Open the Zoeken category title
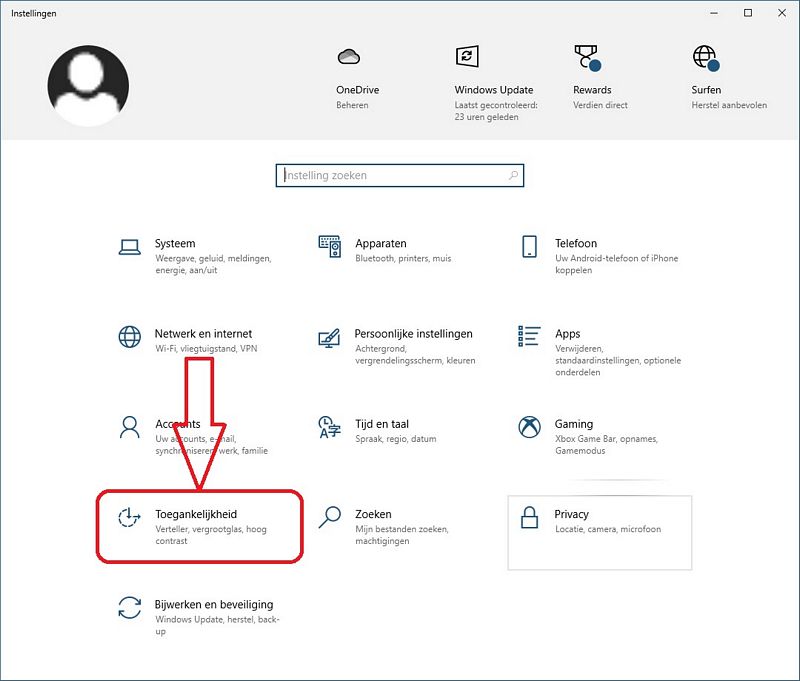 pyautogui.click(x=373, y=514)
